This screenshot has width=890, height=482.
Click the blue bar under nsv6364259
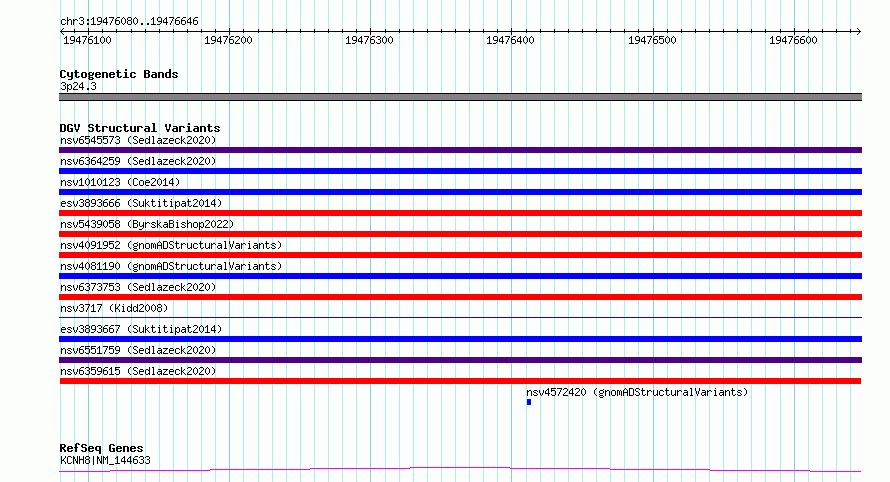pyautogui.click(x=460, y=171)
